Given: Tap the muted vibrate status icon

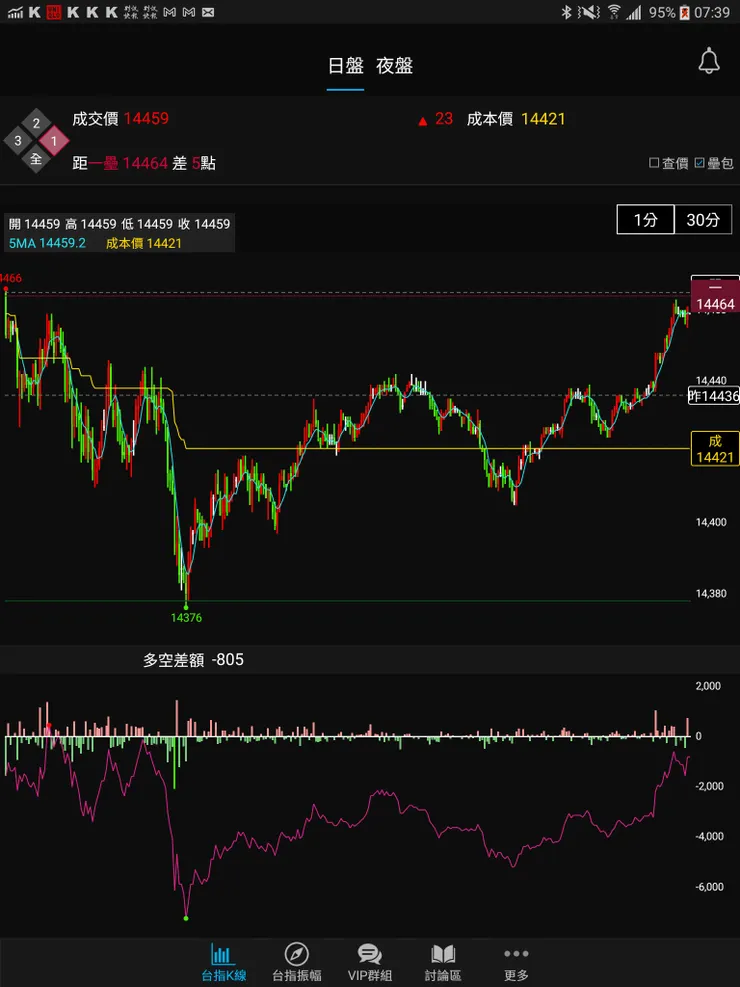Looking at the screenshot, I should 590,12.
